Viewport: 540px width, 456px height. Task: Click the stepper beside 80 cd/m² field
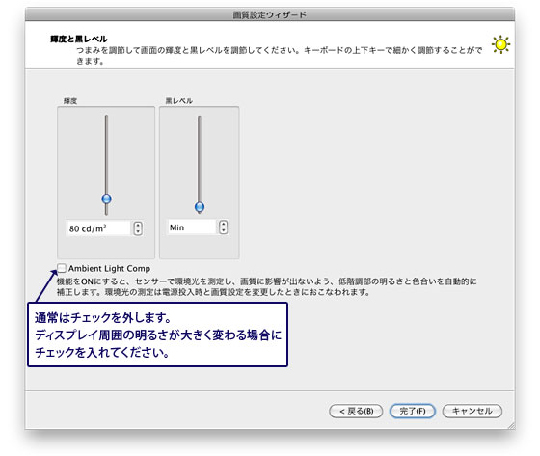(138, 228)
